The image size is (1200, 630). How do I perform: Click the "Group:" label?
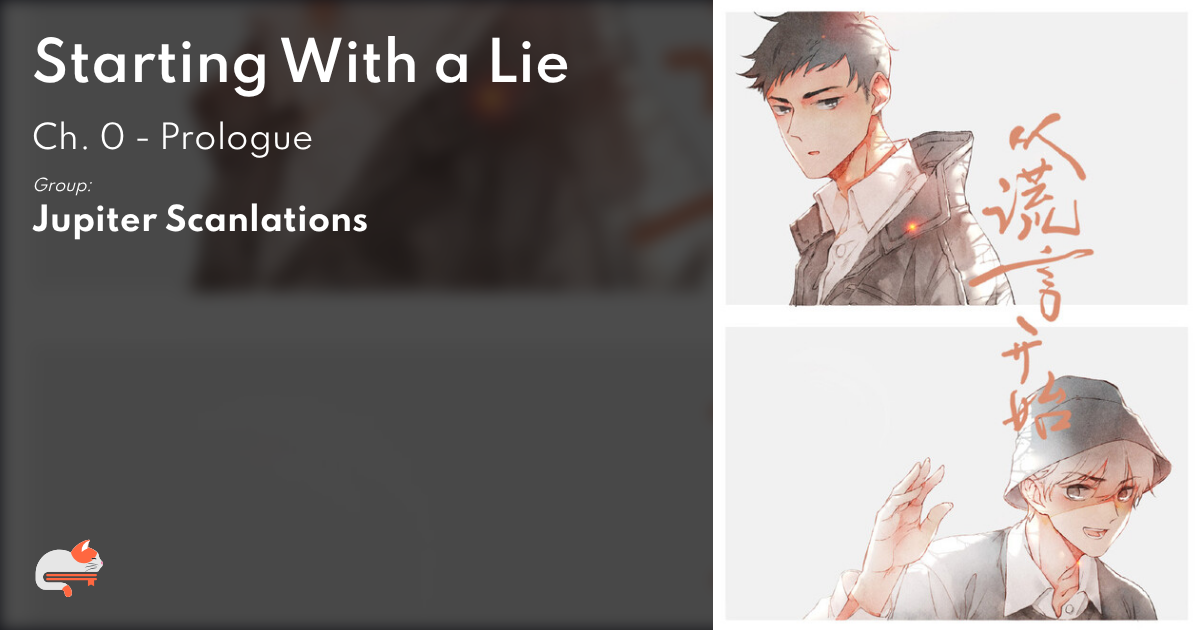point(63,185)
